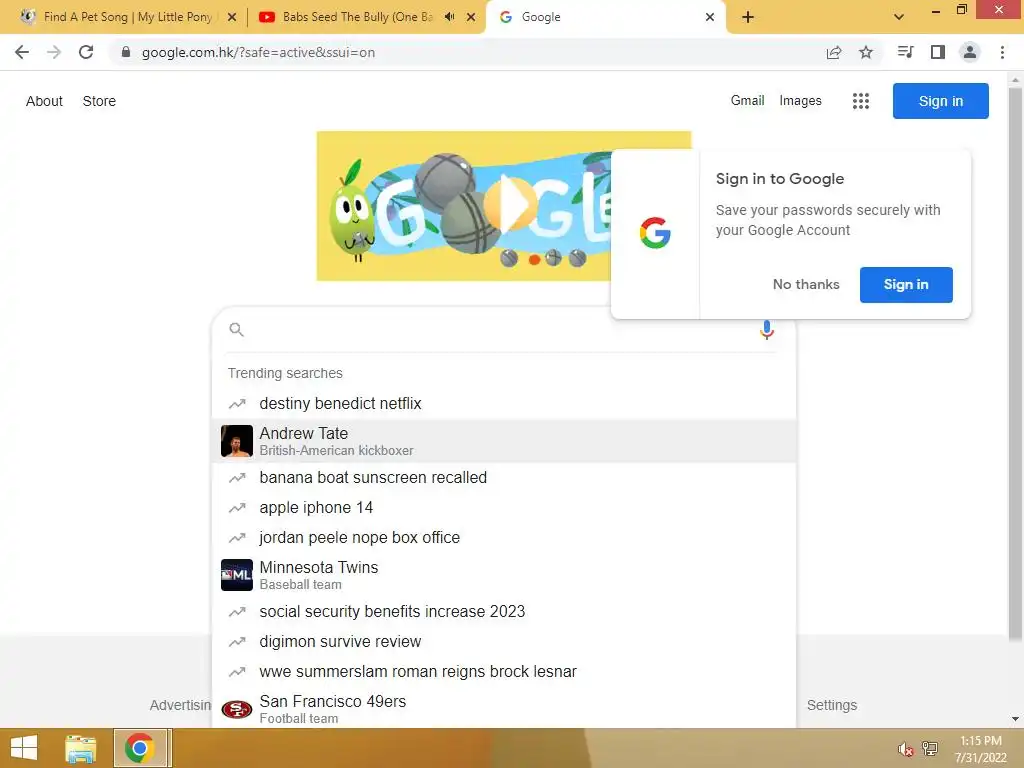Close the Google tab
Screen dimensions: 1024x768
pyautogui.click(x=710, y=17)
